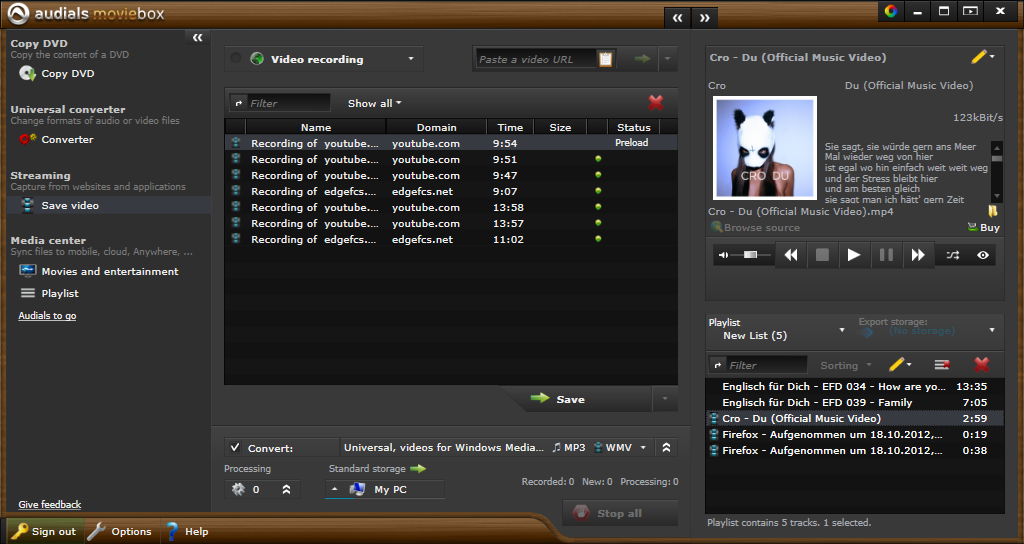Open Options with wrench icon
Viewport: 1024px width, 544px height.
pyautogui.click(x=120, y=532)
